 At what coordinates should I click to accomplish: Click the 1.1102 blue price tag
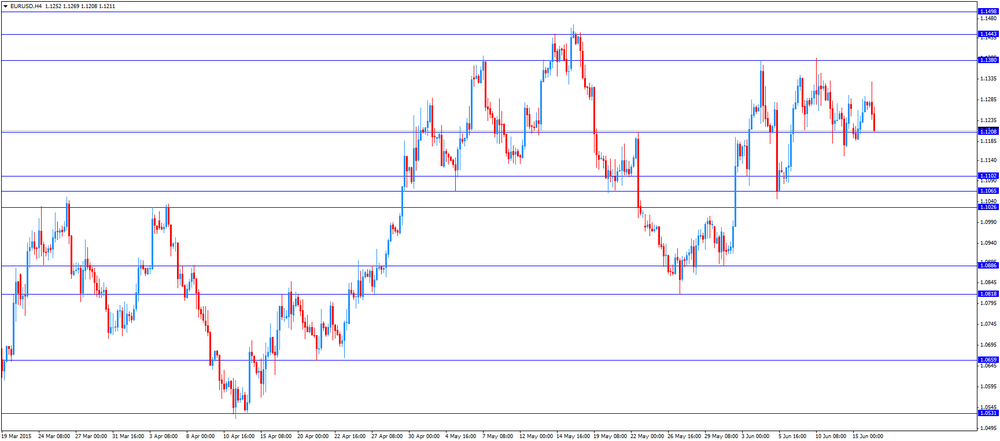click(x=988, y=176)
